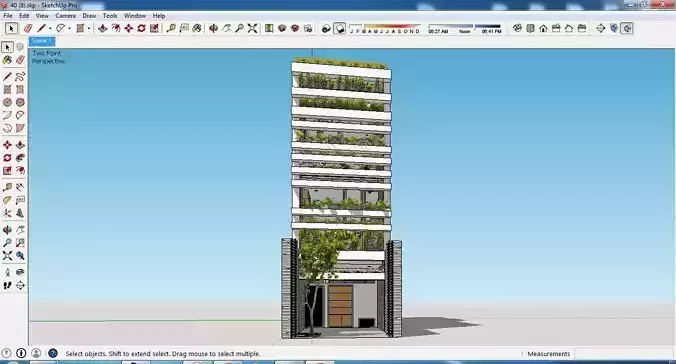The image size is (676, 364).
Task: Choose the Text label tool in top toolbar
Action: click(184, 28)
